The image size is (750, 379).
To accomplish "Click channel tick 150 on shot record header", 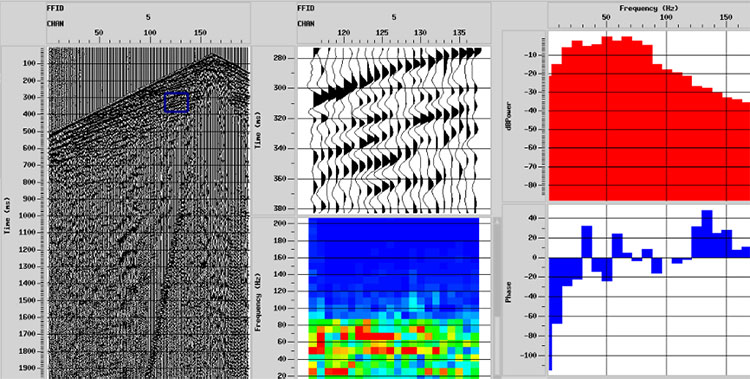I will 200,33.
